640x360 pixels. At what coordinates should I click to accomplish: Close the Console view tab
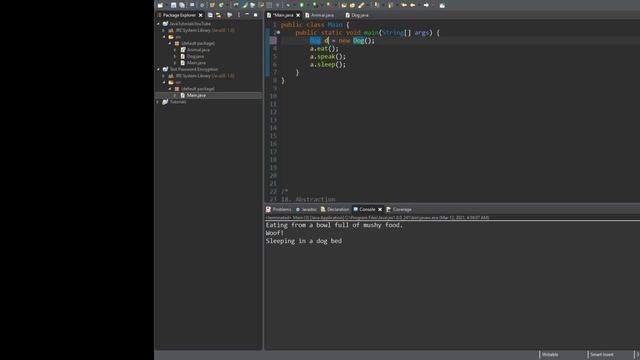pos(380,209)
